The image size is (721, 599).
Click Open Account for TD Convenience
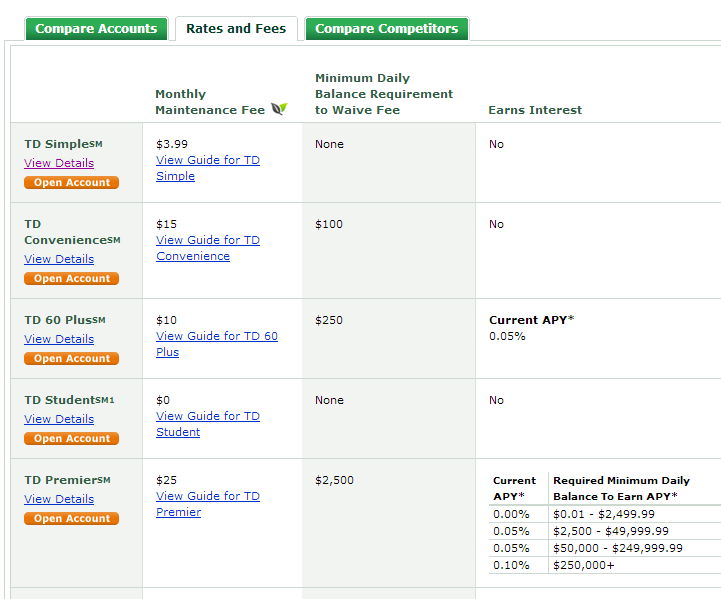coord(71,279)
